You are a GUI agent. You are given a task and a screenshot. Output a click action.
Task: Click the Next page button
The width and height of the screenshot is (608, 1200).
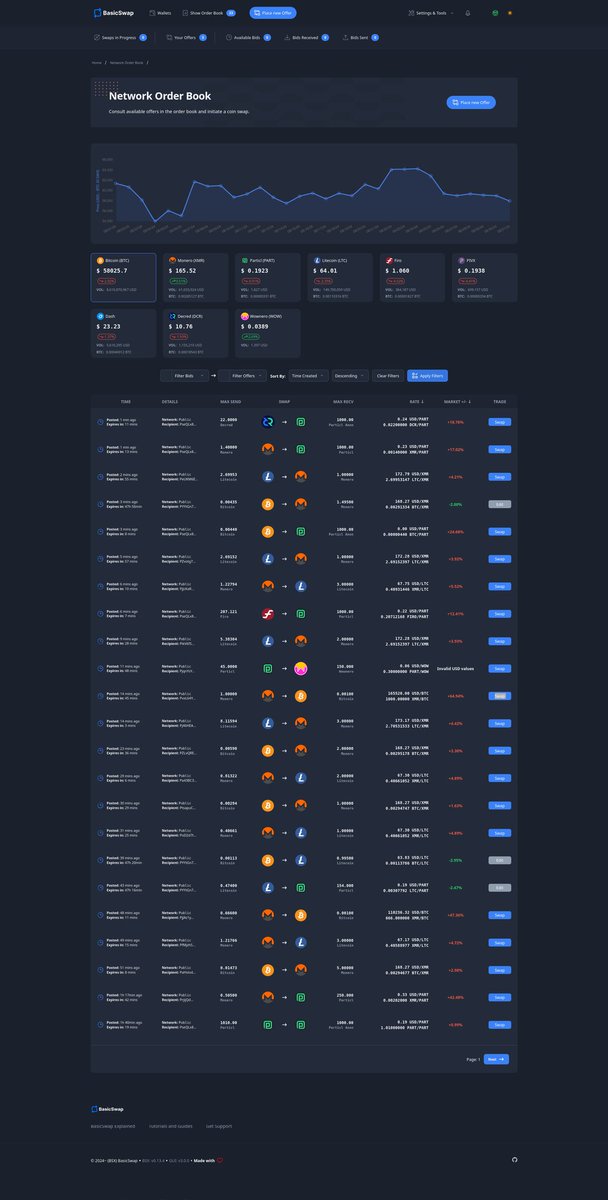coord(497,1059)
